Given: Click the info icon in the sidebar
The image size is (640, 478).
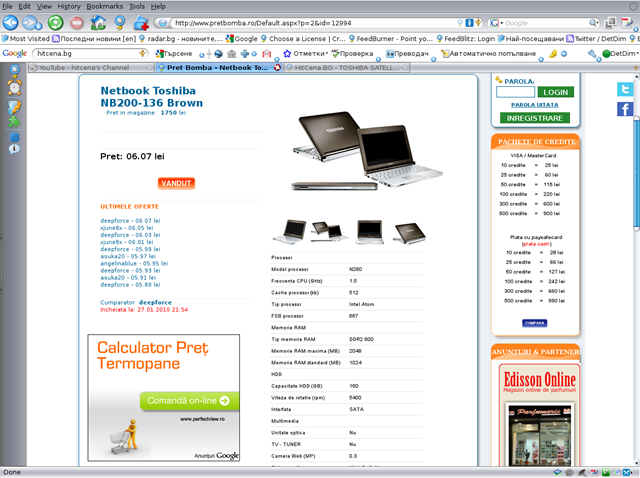Looking at the screenshot, I should point(14,148).
